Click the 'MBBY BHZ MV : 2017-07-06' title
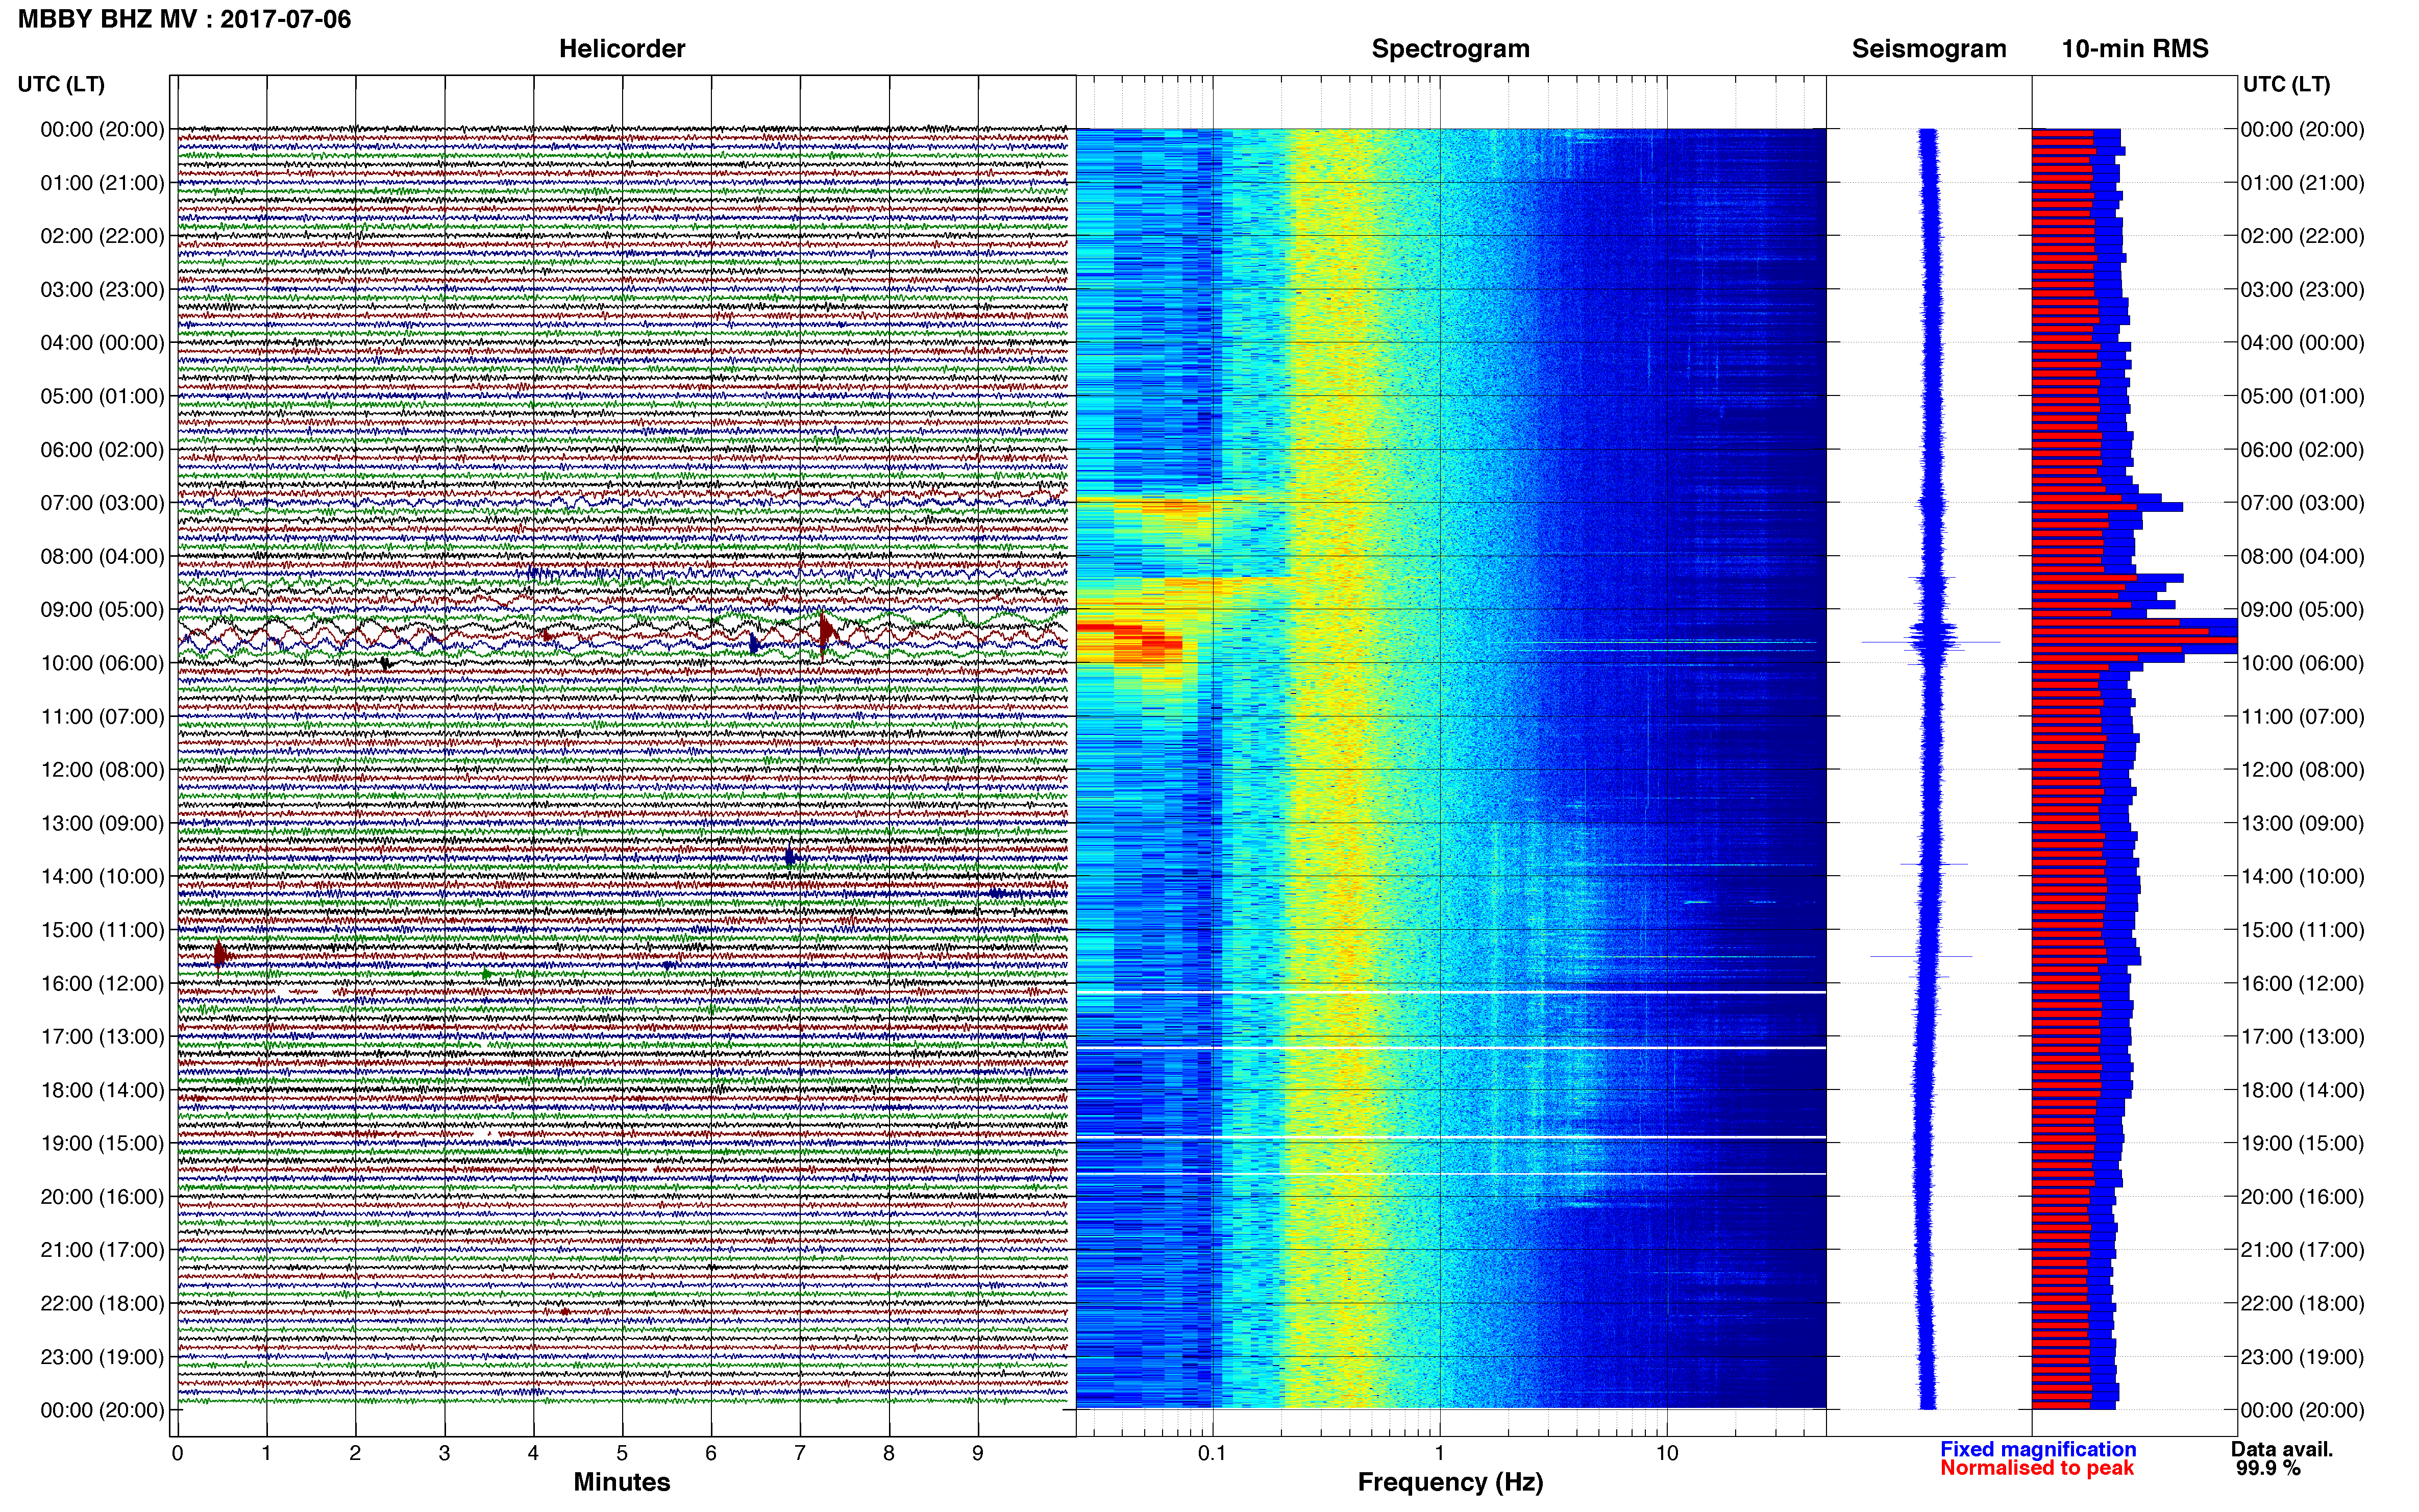This screenshot has width=2419, height=1512. pos(185,19)
